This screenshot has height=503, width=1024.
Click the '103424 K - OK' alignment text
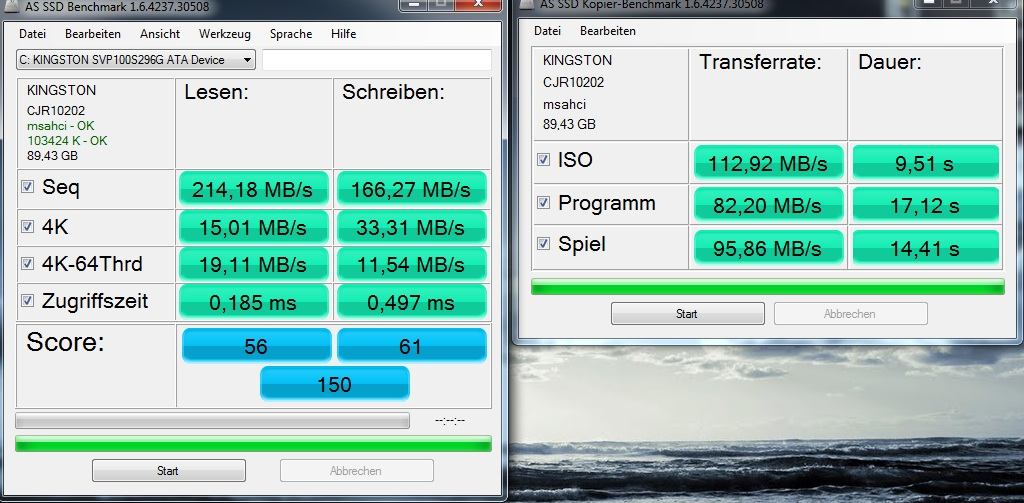pos(67,140)
